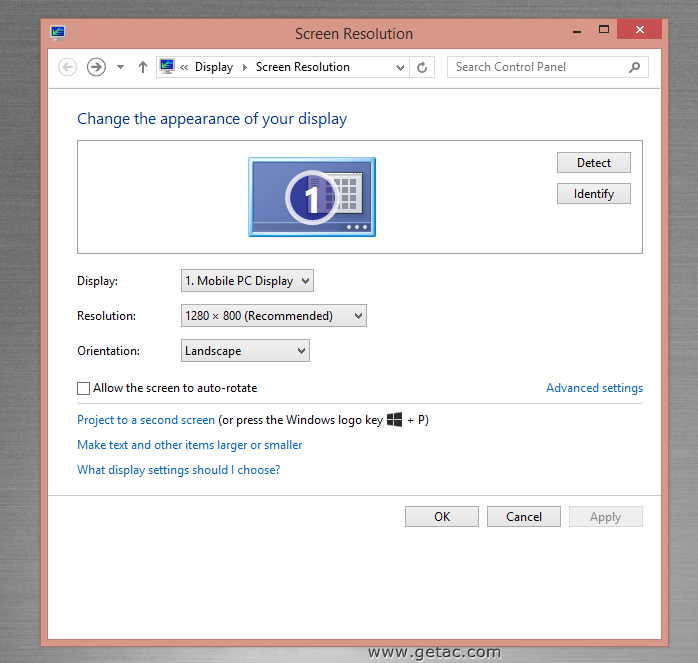Image resolution: width=698 pixels, height=663 pixels.
Task: Go up one level with Up arrow
Action: [143, 67]
